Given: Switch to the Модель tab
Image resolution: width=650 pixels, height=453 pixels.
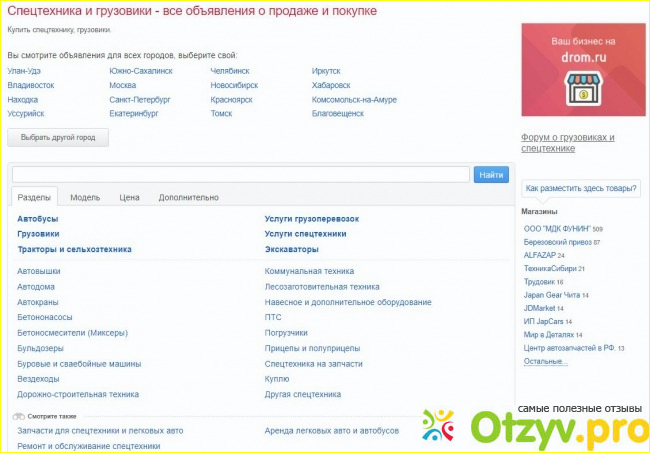Looking at the screenshot, I should (85, 198).
